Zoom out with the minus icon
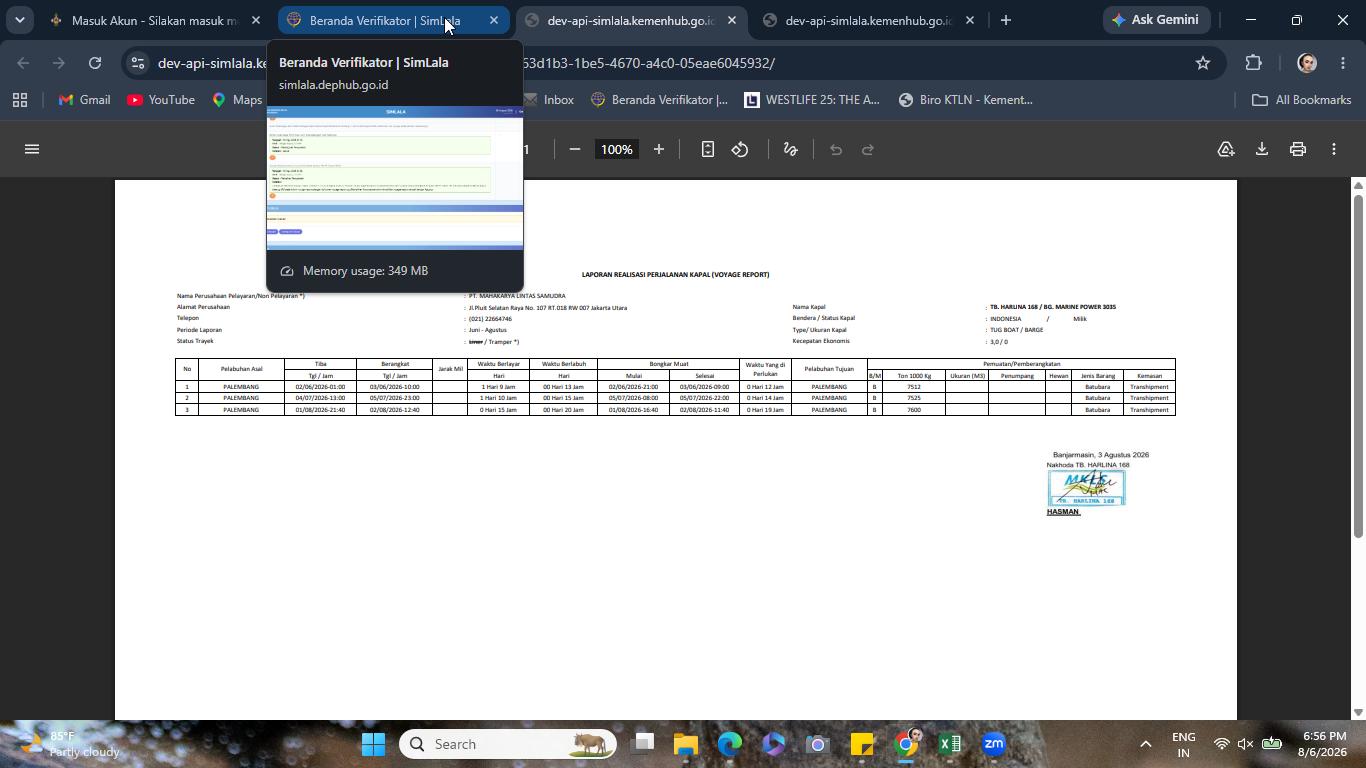Screen dimensions: 1366x768 coord(575,149)
